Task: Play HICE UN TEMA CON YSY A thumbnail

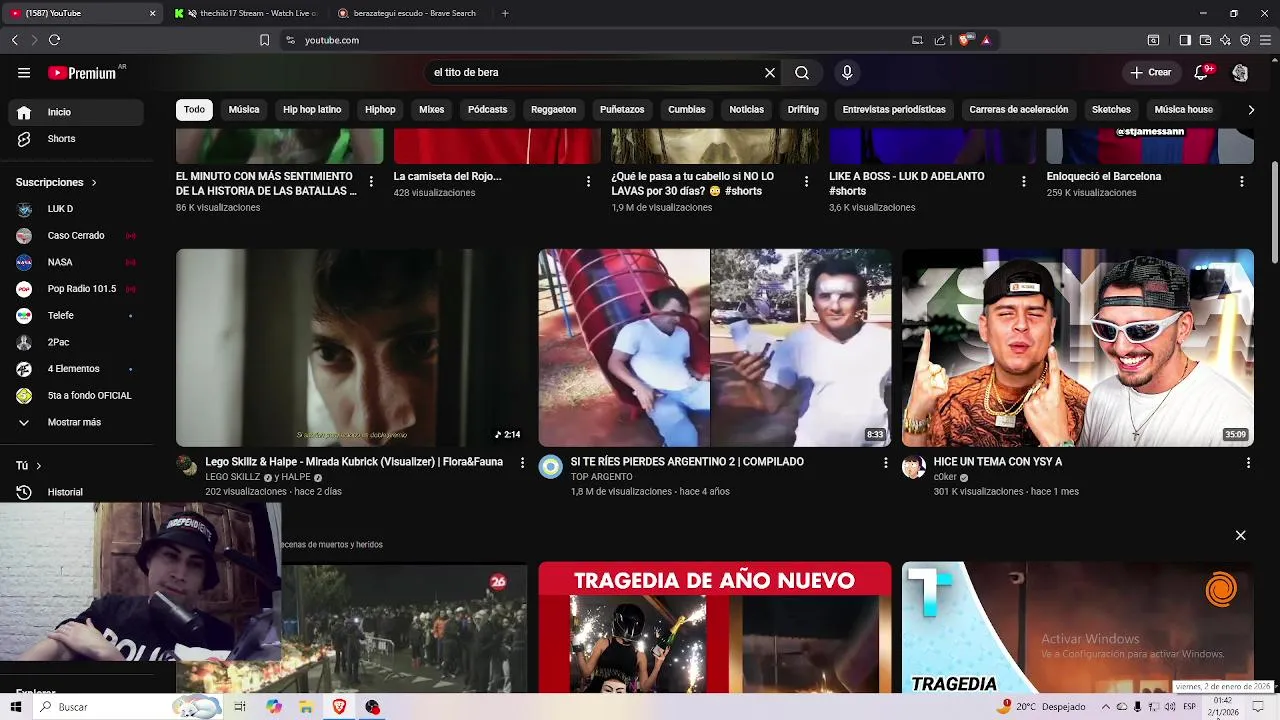Action: coord(1078,348)
